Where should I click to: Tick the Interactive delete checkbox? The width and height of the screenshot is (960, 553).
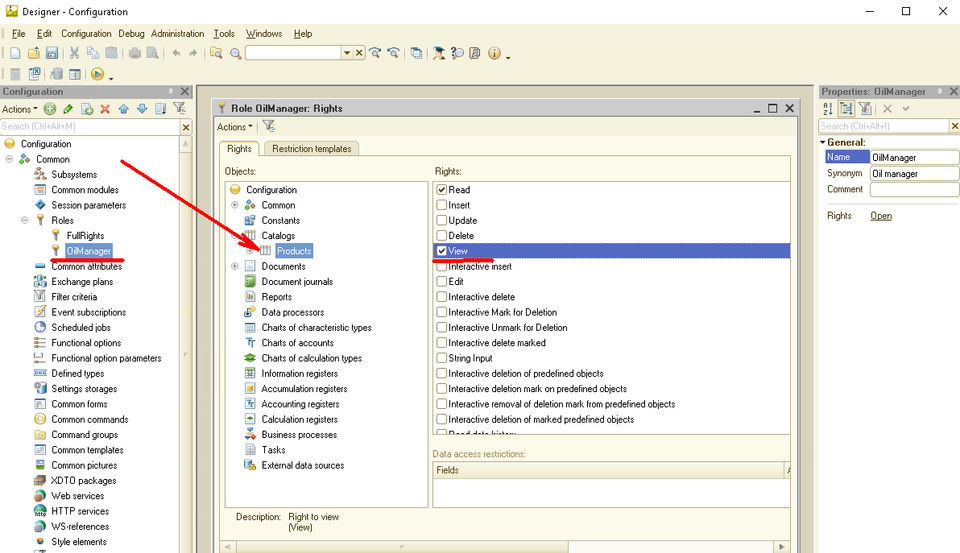(442, 297)
